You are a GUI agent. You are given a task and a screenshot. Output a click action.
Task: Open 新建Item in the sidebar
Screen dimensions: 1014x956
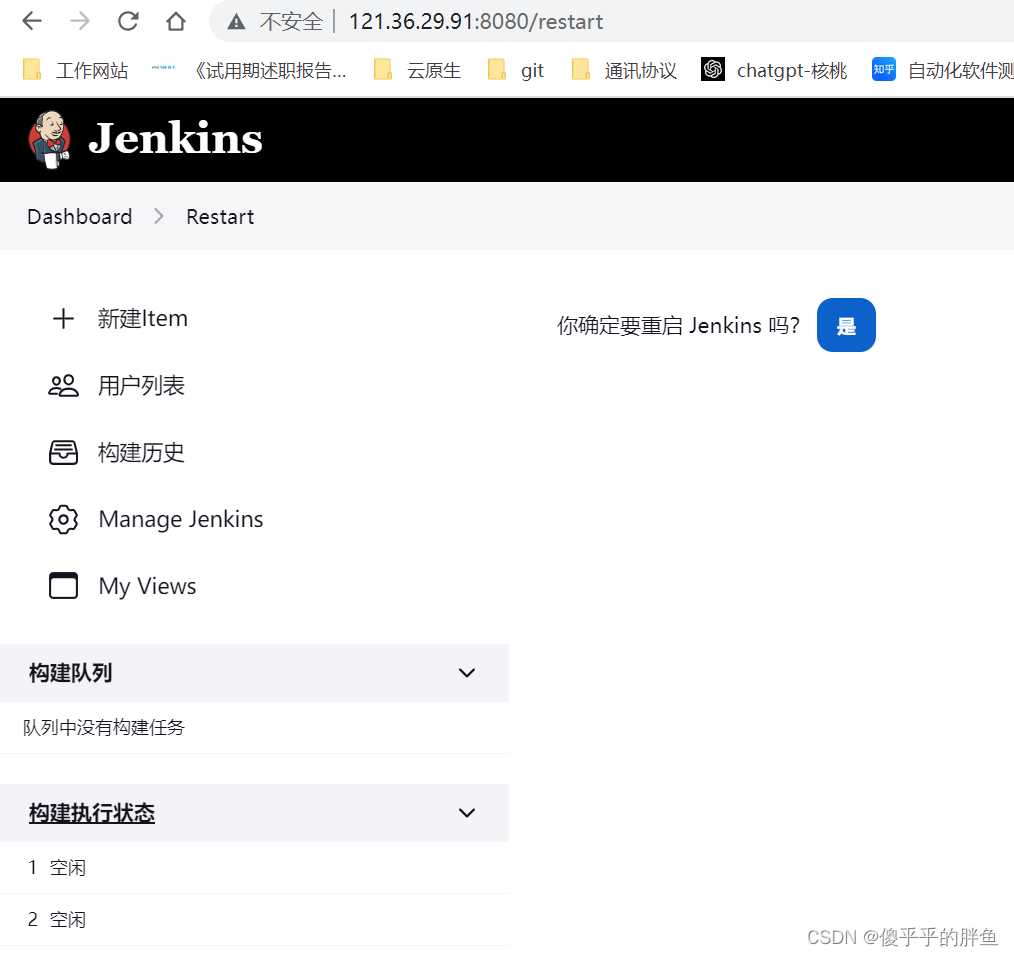[142, 319]
